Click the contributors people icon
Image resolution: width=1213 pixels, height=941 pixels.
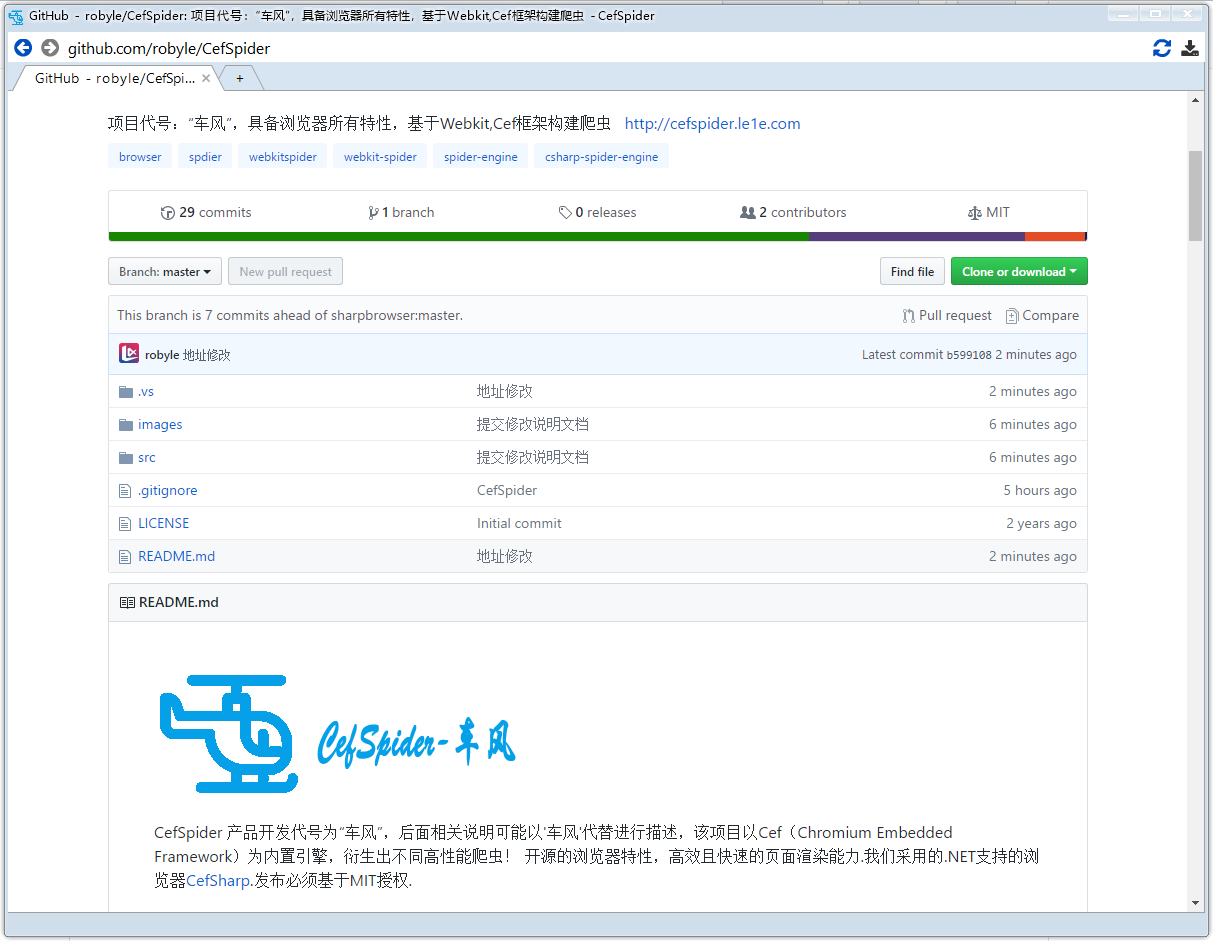[x=747, y=212]
